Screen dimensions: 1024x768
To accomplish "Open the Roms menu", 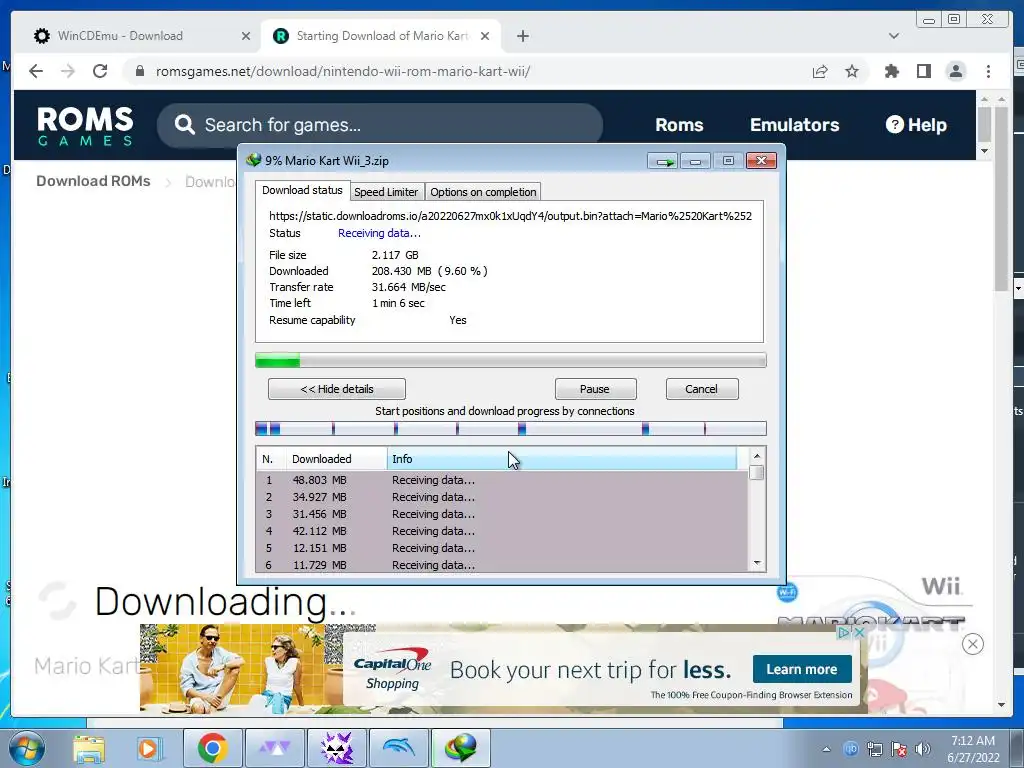I will tap(679, 125).
